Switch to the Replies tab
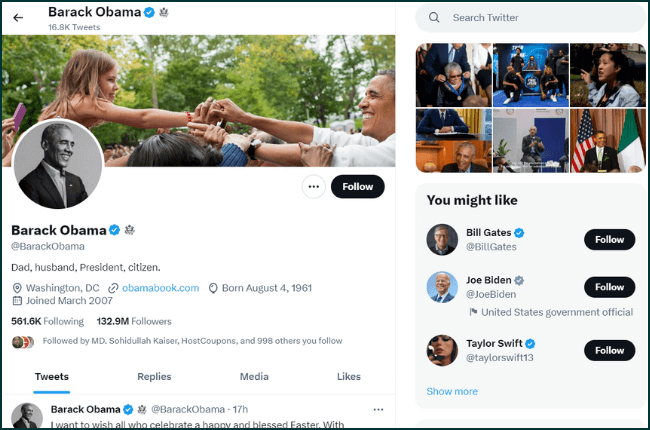The width and height of the screenshot is (650, 430). pyautogui.click(x=154, y=377)
